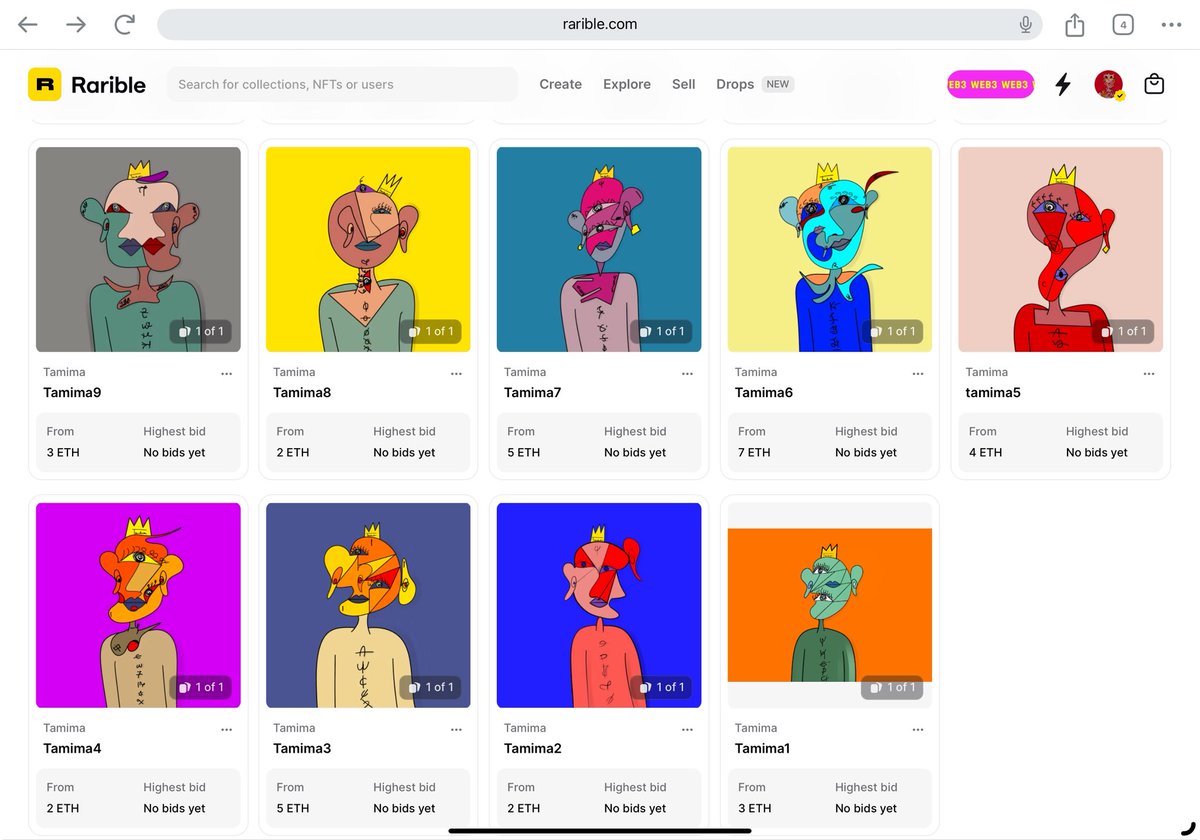Go forward with the browser forward arrow
This screenshot has height=840, width=1200.
(x=76, y=25)
